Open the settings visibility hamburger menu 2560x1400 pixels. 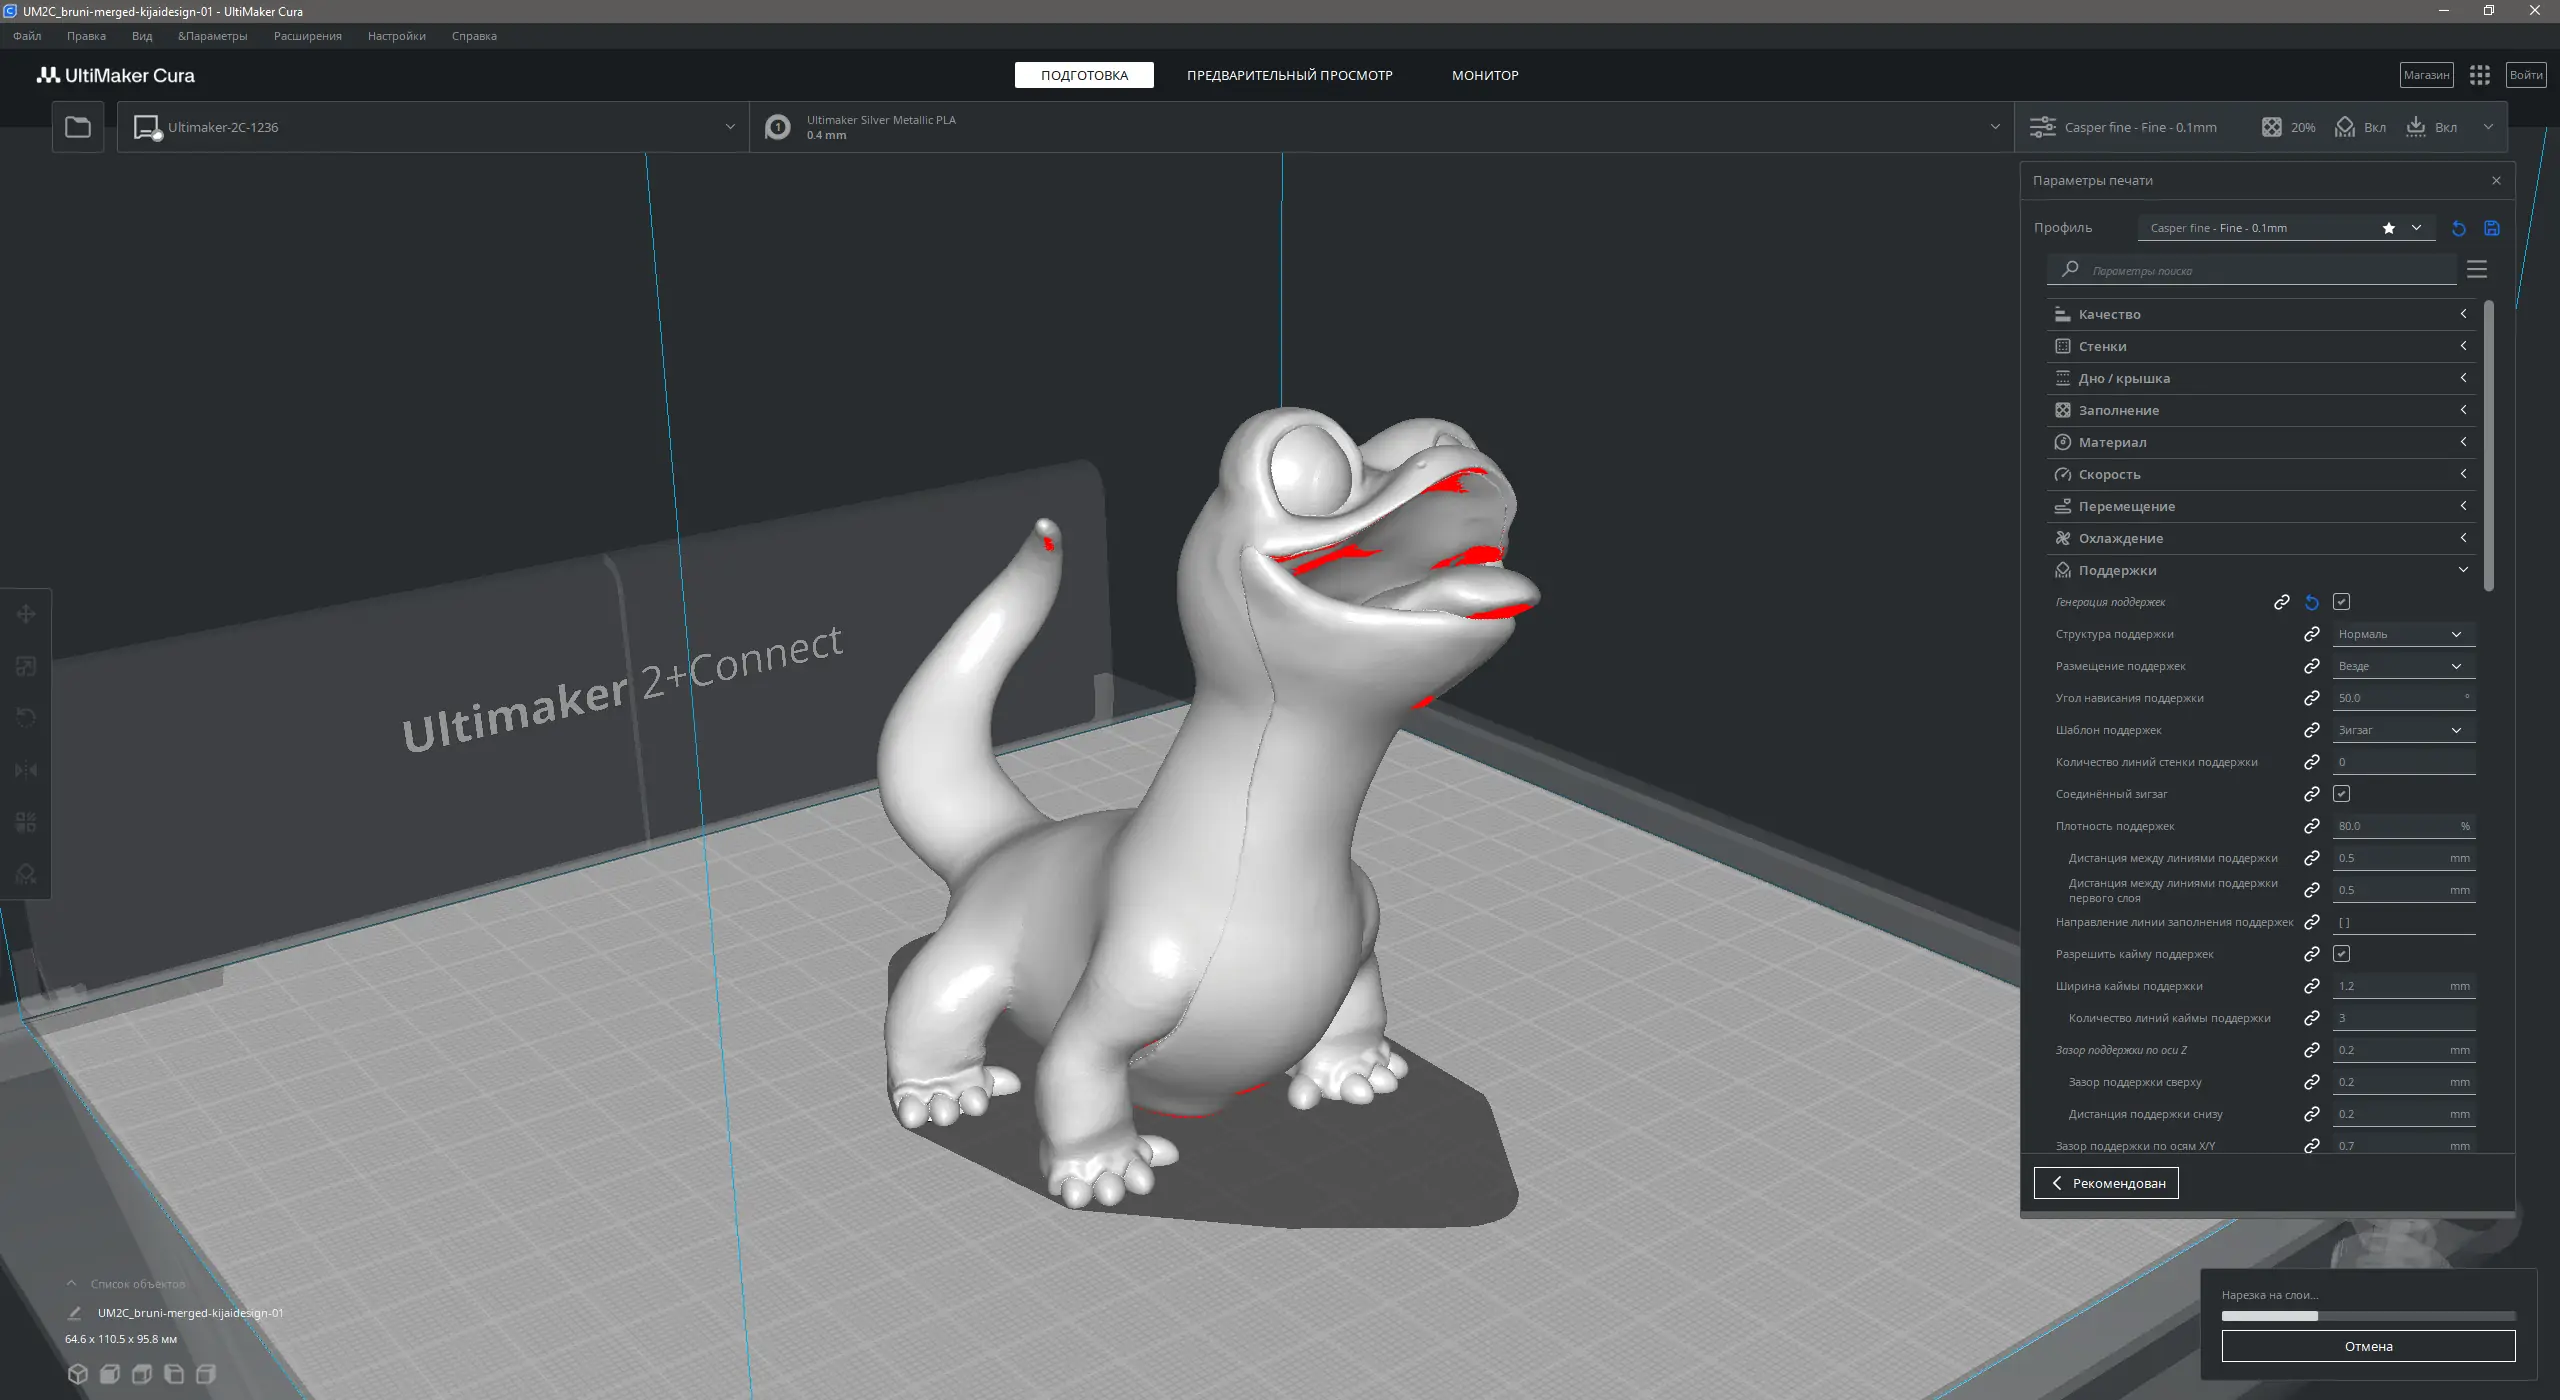(2476, 269)
